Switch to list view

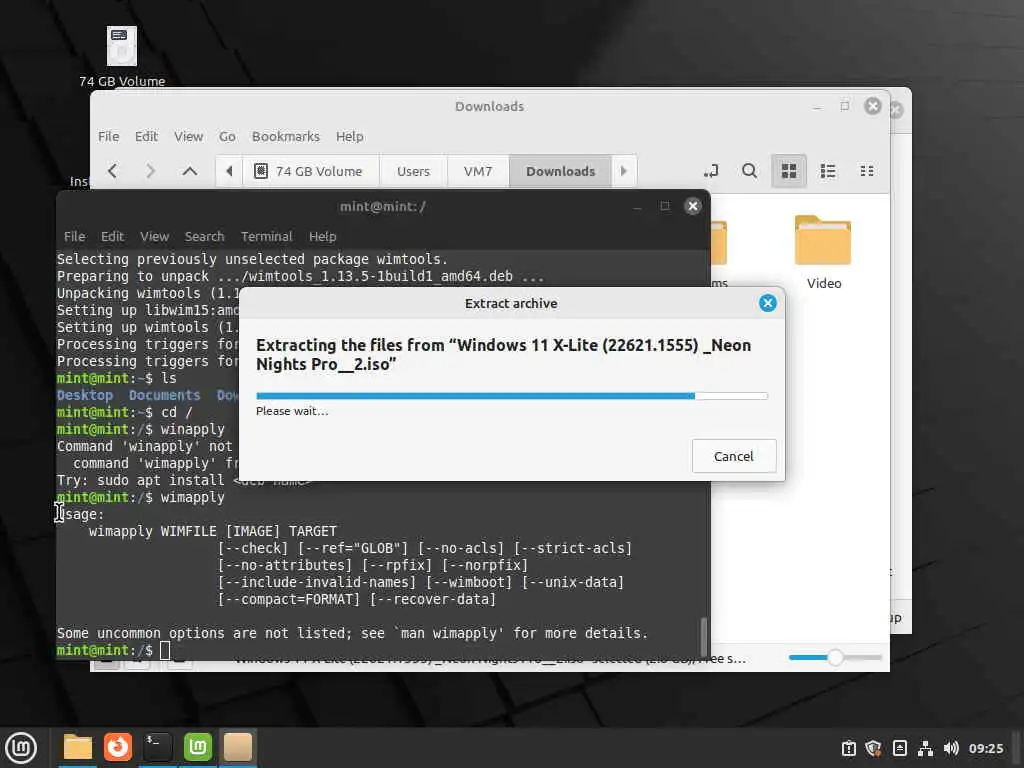tap(828, 171)
